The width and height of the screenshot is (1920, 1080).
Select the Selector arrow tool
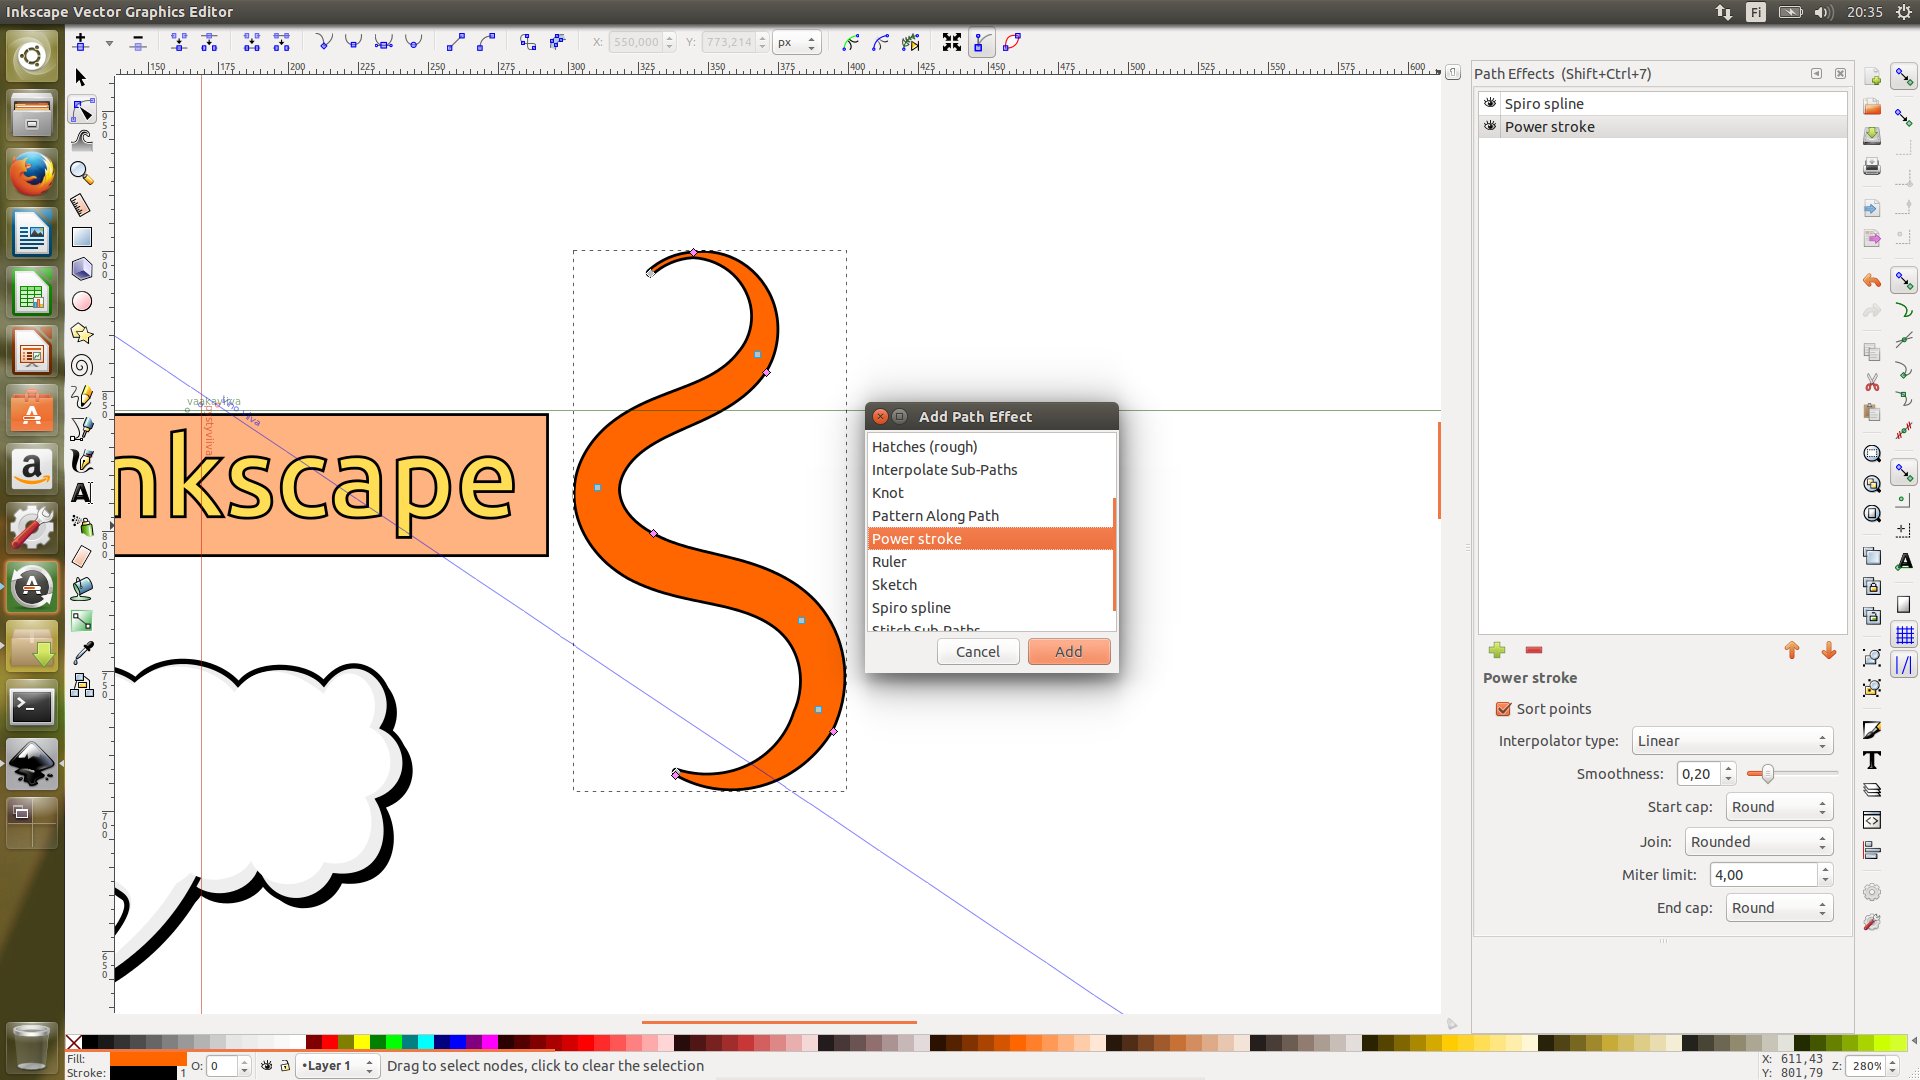(x=81, y=77)
